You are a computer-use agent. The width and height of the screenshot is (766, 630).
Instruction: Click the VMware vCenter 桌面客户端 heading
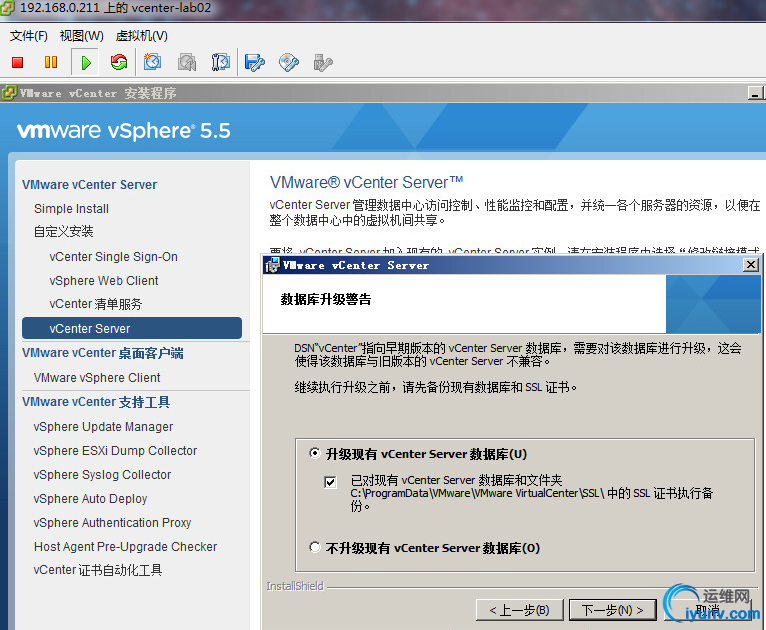pos(103,353)
